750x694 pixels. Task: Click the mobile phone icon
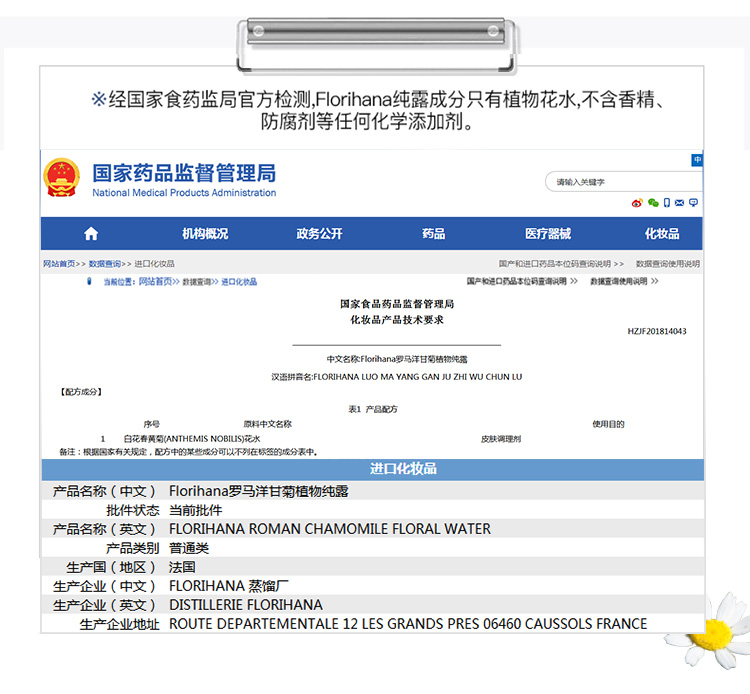(667, 203)
